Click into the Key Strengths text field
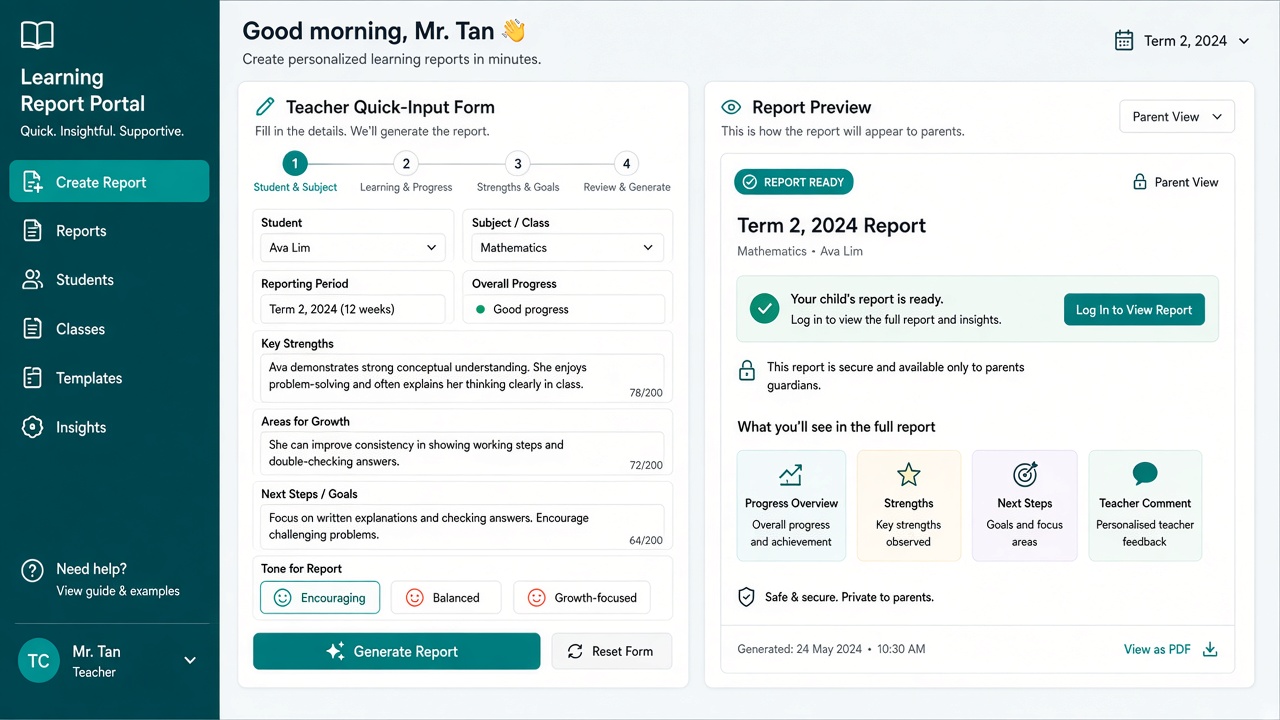The image size is (1280, 720). click(x=462, y=378)
